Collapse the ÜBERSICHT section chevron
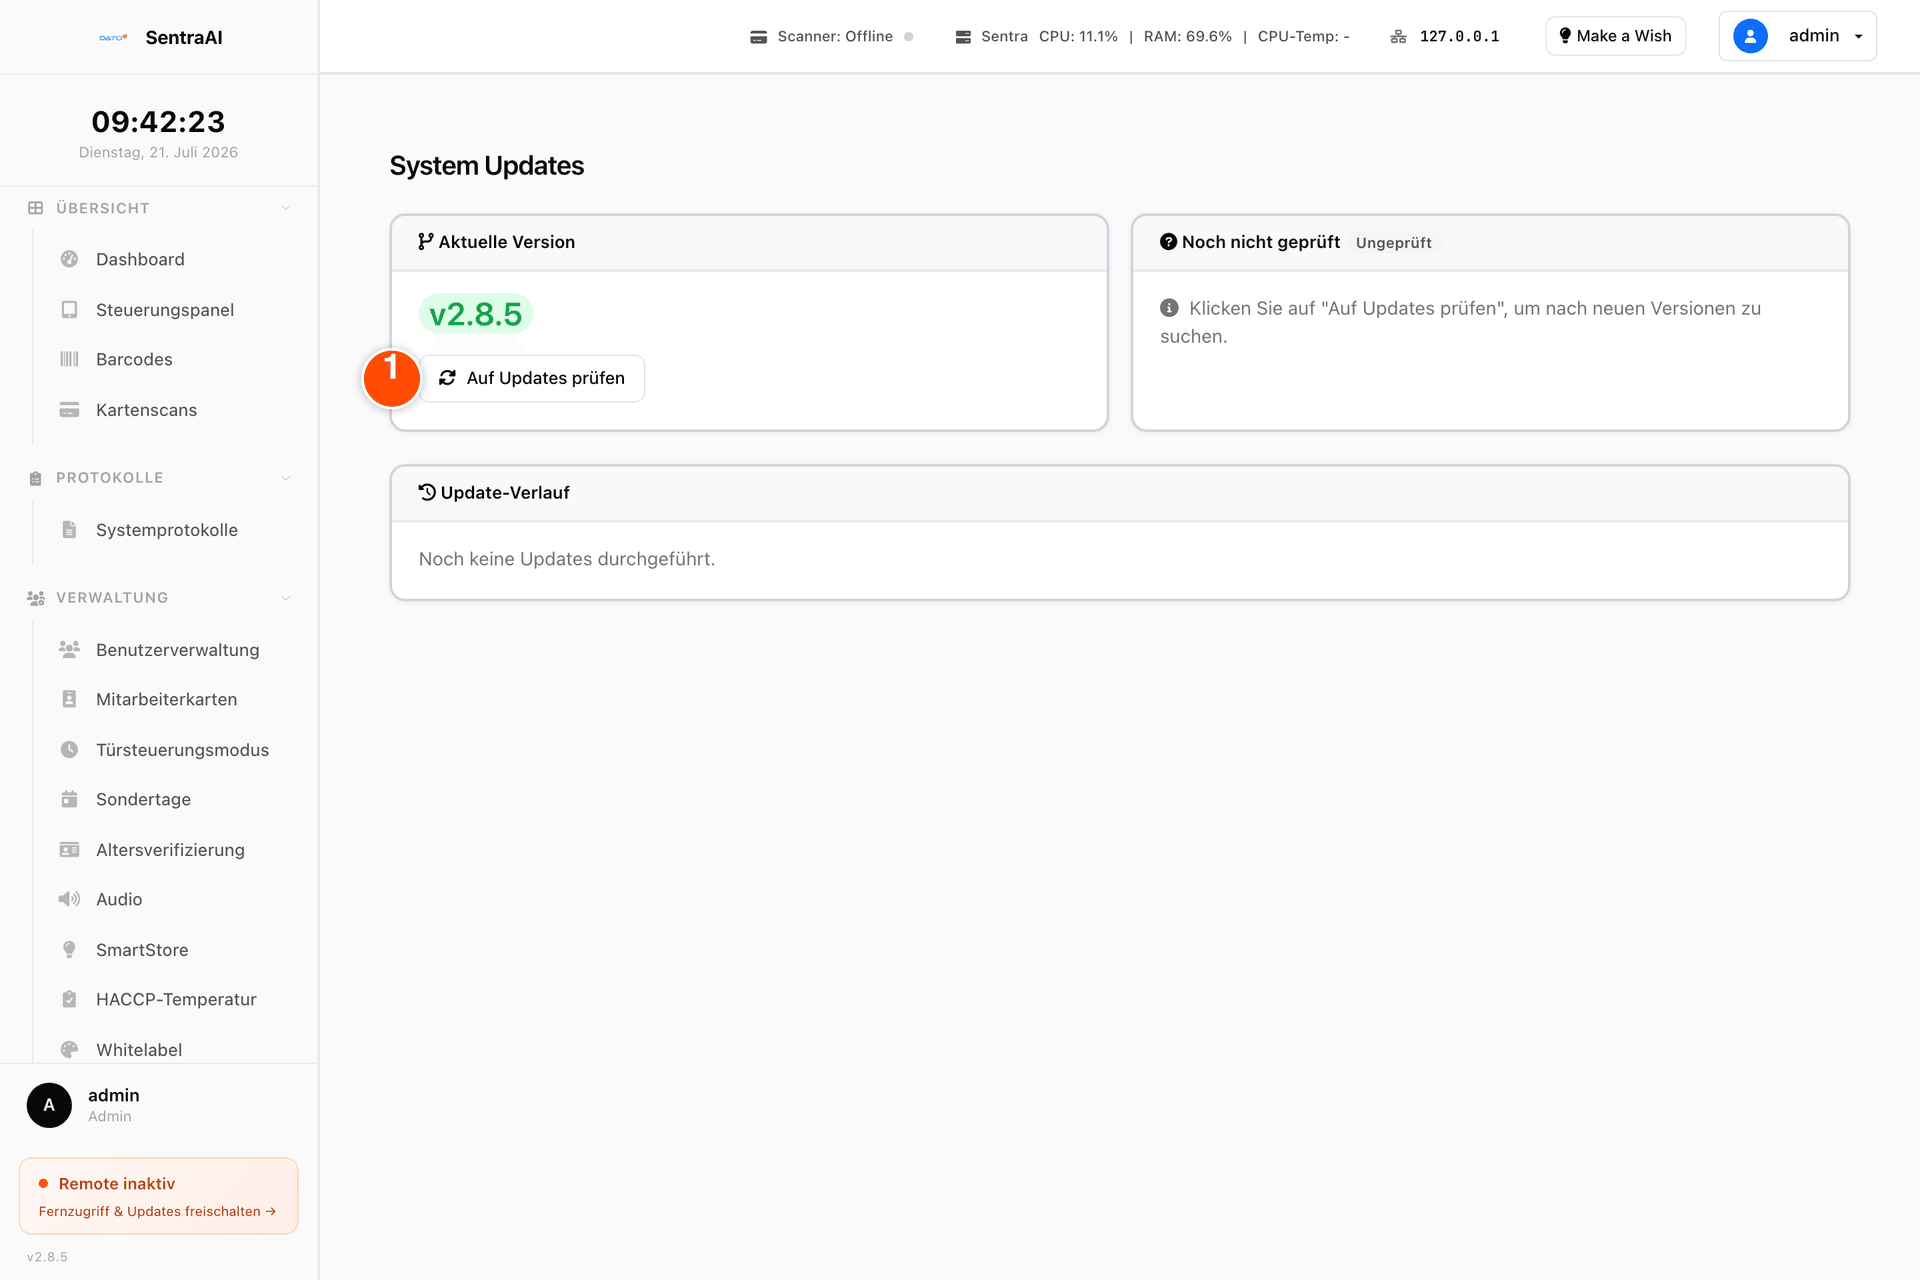Viewport: 1920px width, 1280px height. pos(286,208)
